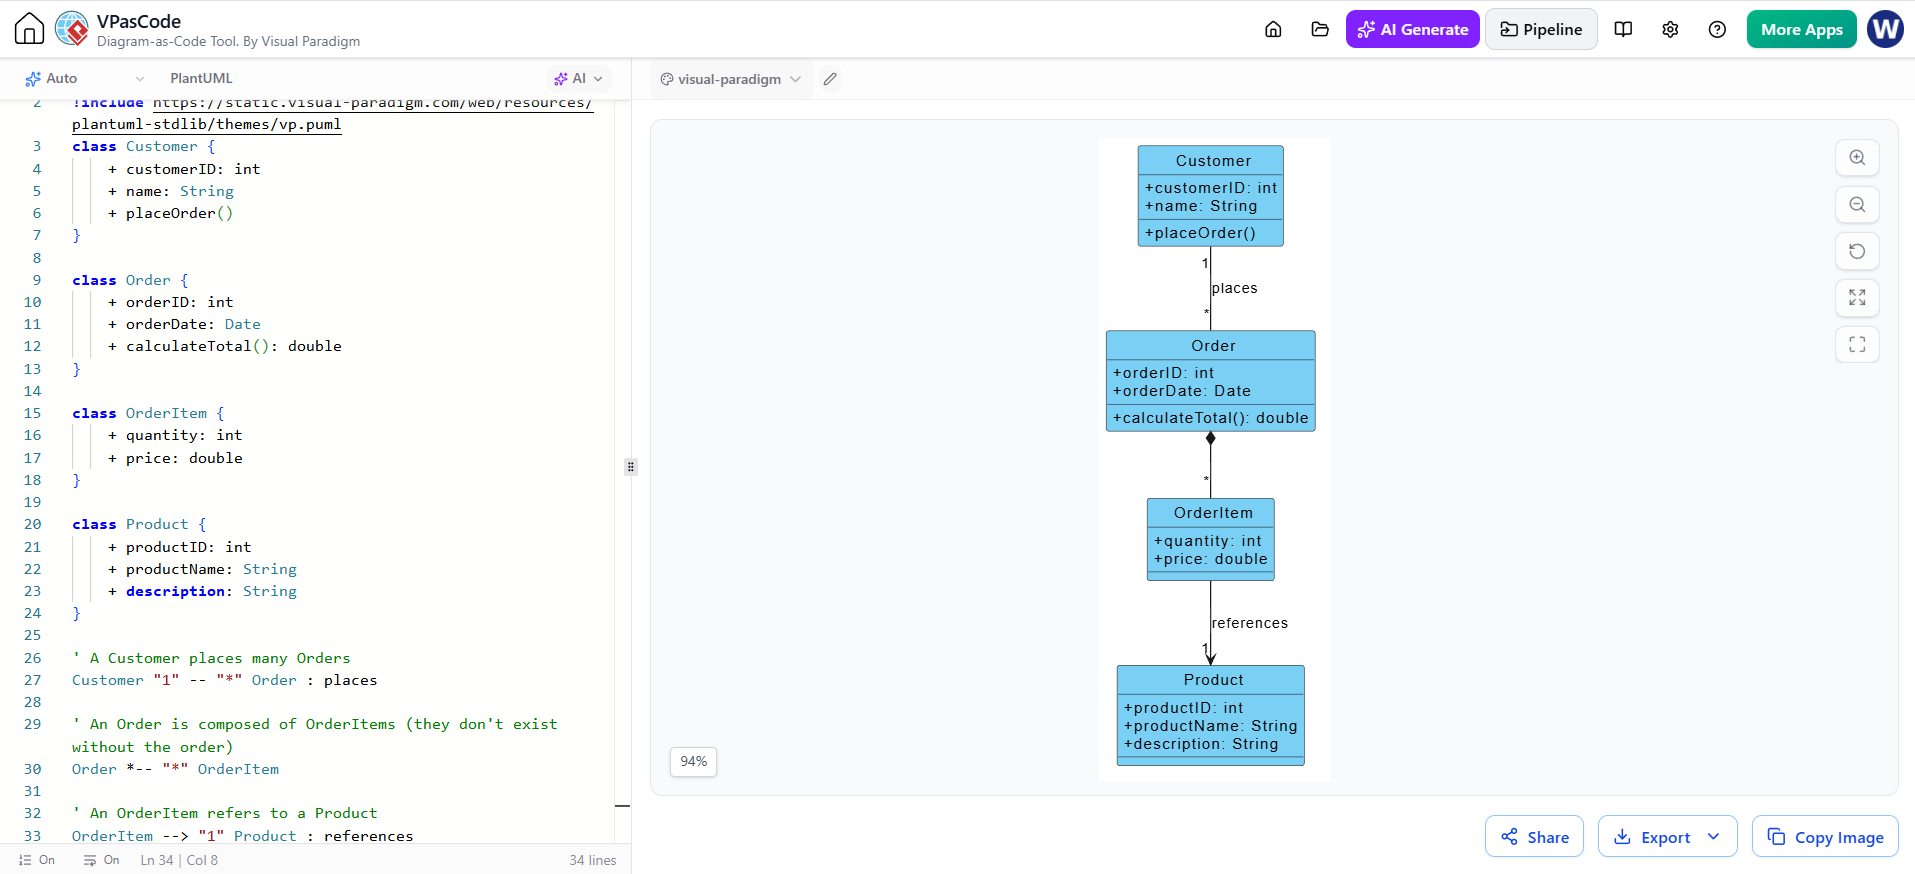Click the Product class in the diagram

click(x=1210, y=715)
